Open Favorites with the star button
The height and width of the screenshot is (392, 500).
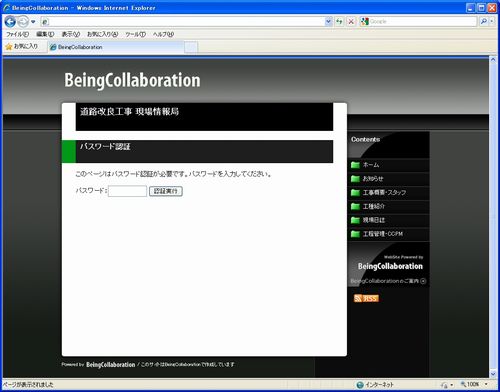pyautogui.click(x=21, y=47)
